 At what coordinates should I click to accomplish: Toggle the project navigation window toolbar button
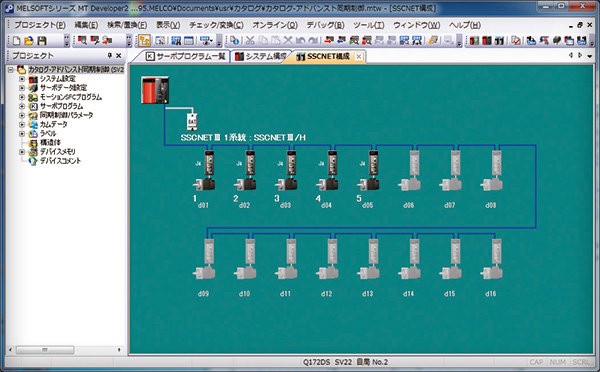(144, 41)
